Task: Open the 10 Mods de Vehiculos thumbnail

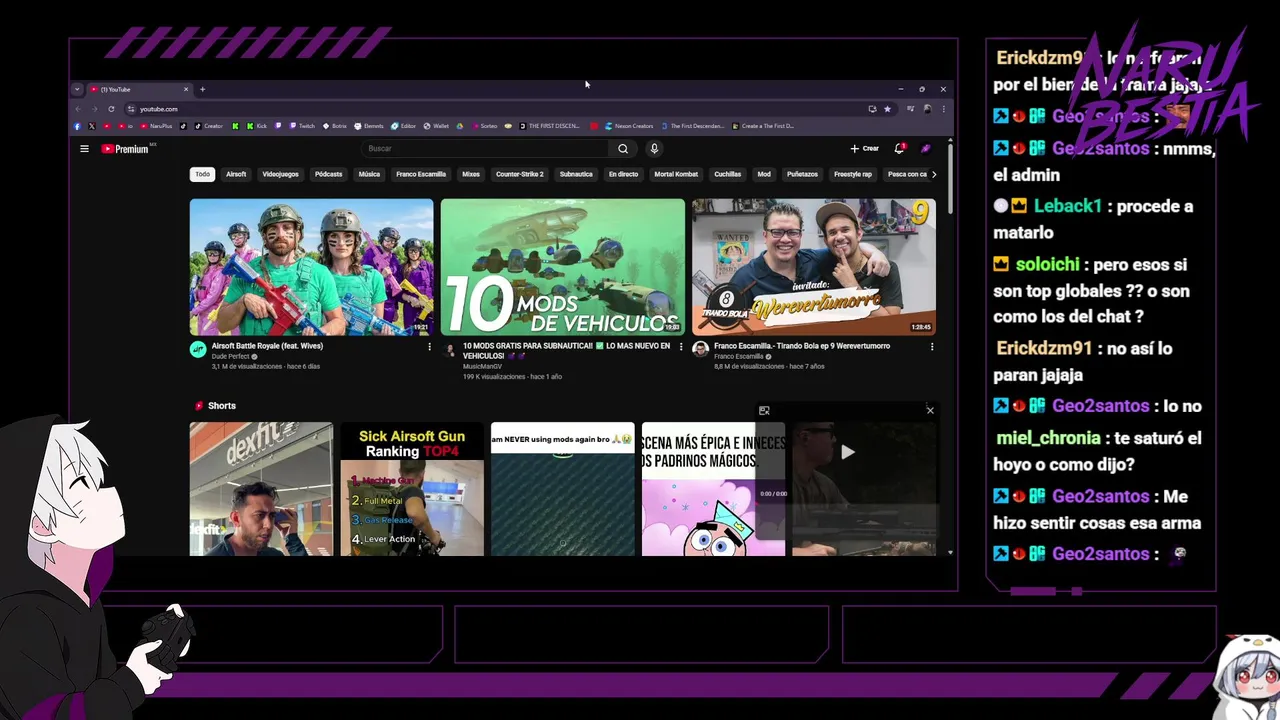Action: pyautogui.click(x=563, y=267)
